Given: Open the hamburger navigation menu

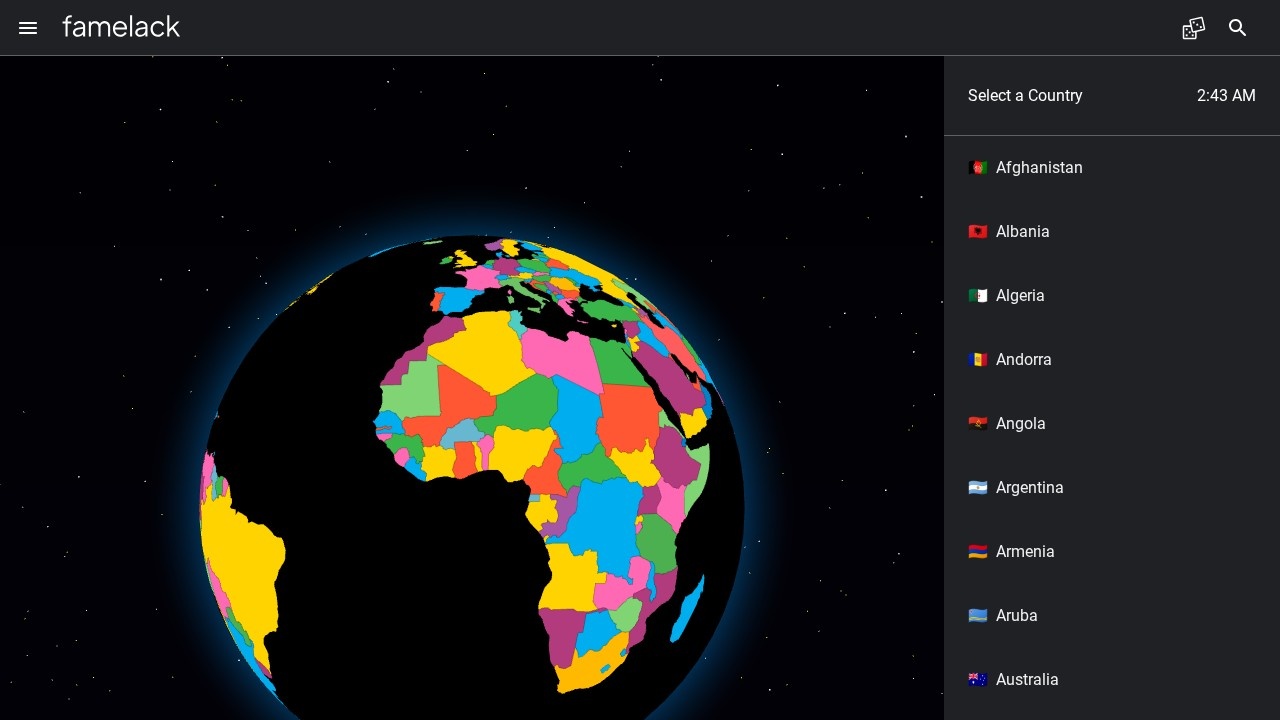Looking at the screenshot, I should click(28, 28).
